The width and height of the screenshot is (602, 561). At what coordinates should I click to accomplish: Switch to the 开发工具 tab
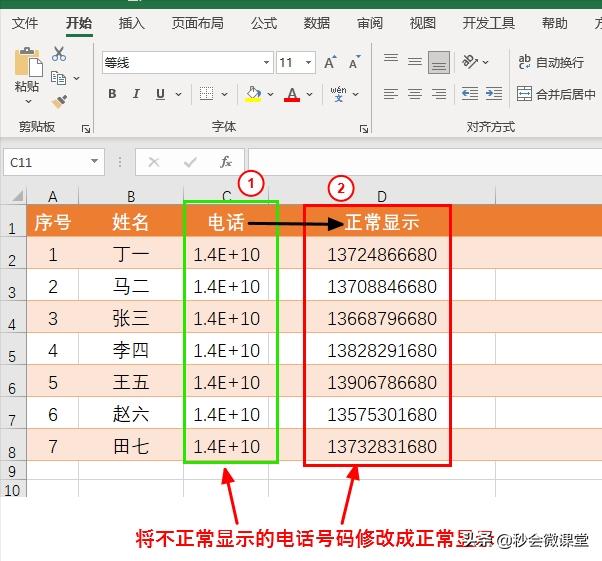[489, 23]
